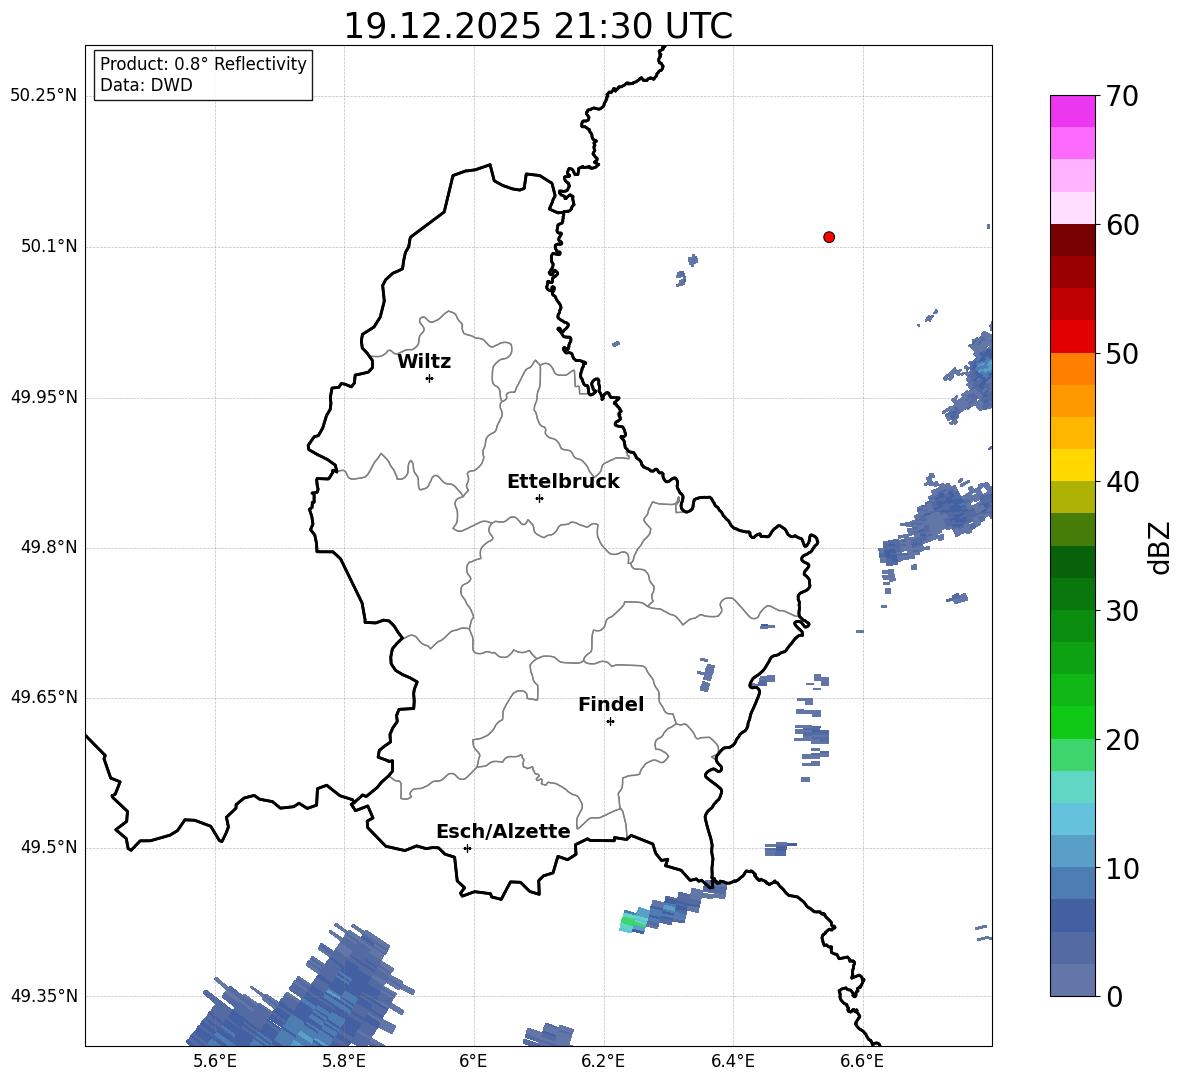Screen dimensions: 1184x1081
Task: Select the "Esch/Alzette" city label
Action: click(x=503, y=831)
